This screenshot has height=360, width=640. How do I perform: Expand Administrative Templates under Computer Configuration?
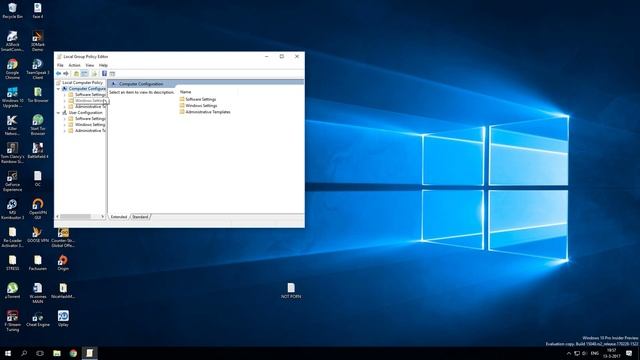(64, 107)
